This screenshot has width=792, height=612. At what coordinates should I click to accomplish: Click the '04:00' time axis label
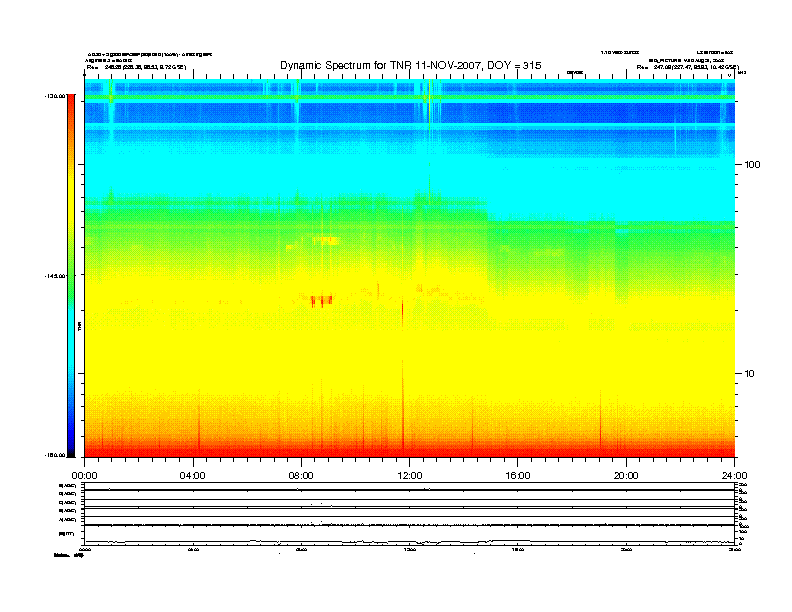(x=192, y=476)
